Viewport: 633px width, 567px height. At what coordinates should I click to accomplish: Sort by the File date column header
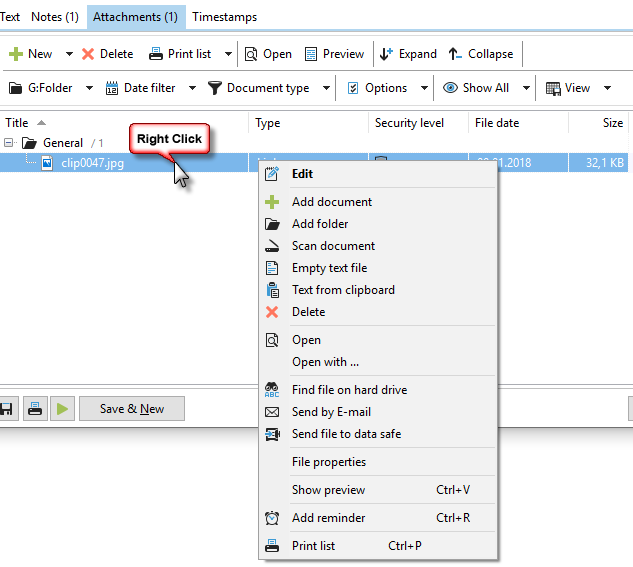tap(497, 123)
